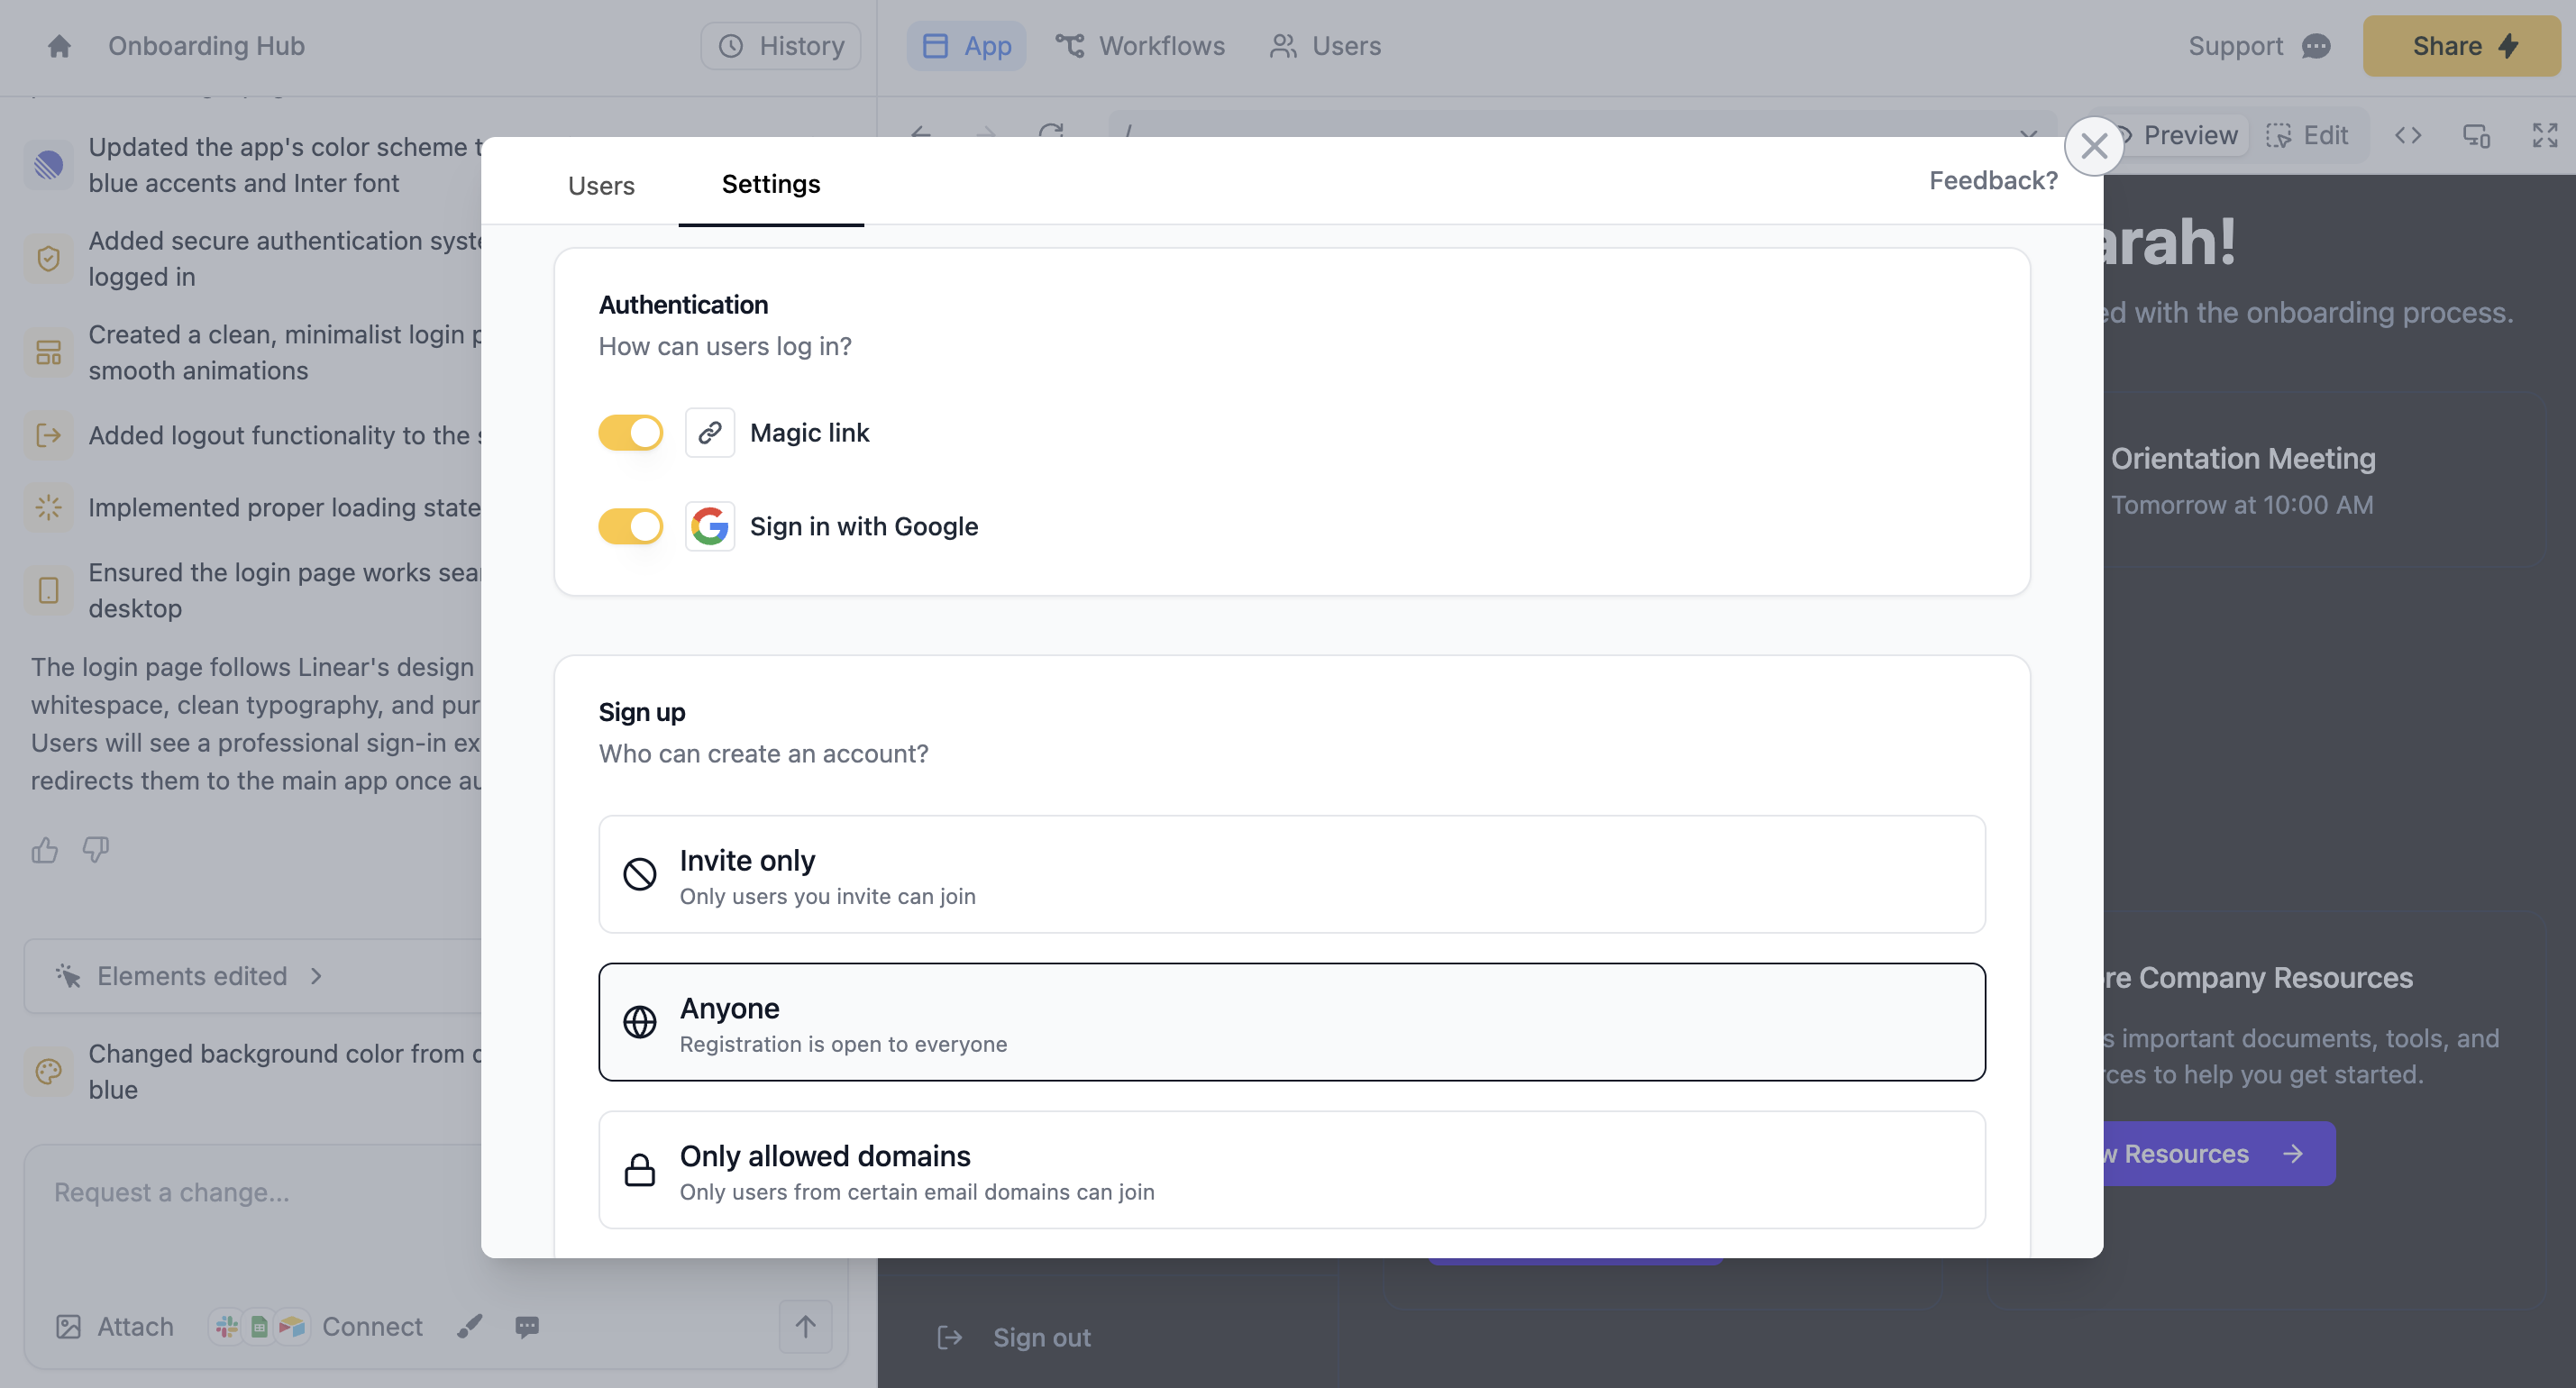Select the paintbrush styling icon
The width and height of the screenshot is (2576, 1388).
point(470,1327)
